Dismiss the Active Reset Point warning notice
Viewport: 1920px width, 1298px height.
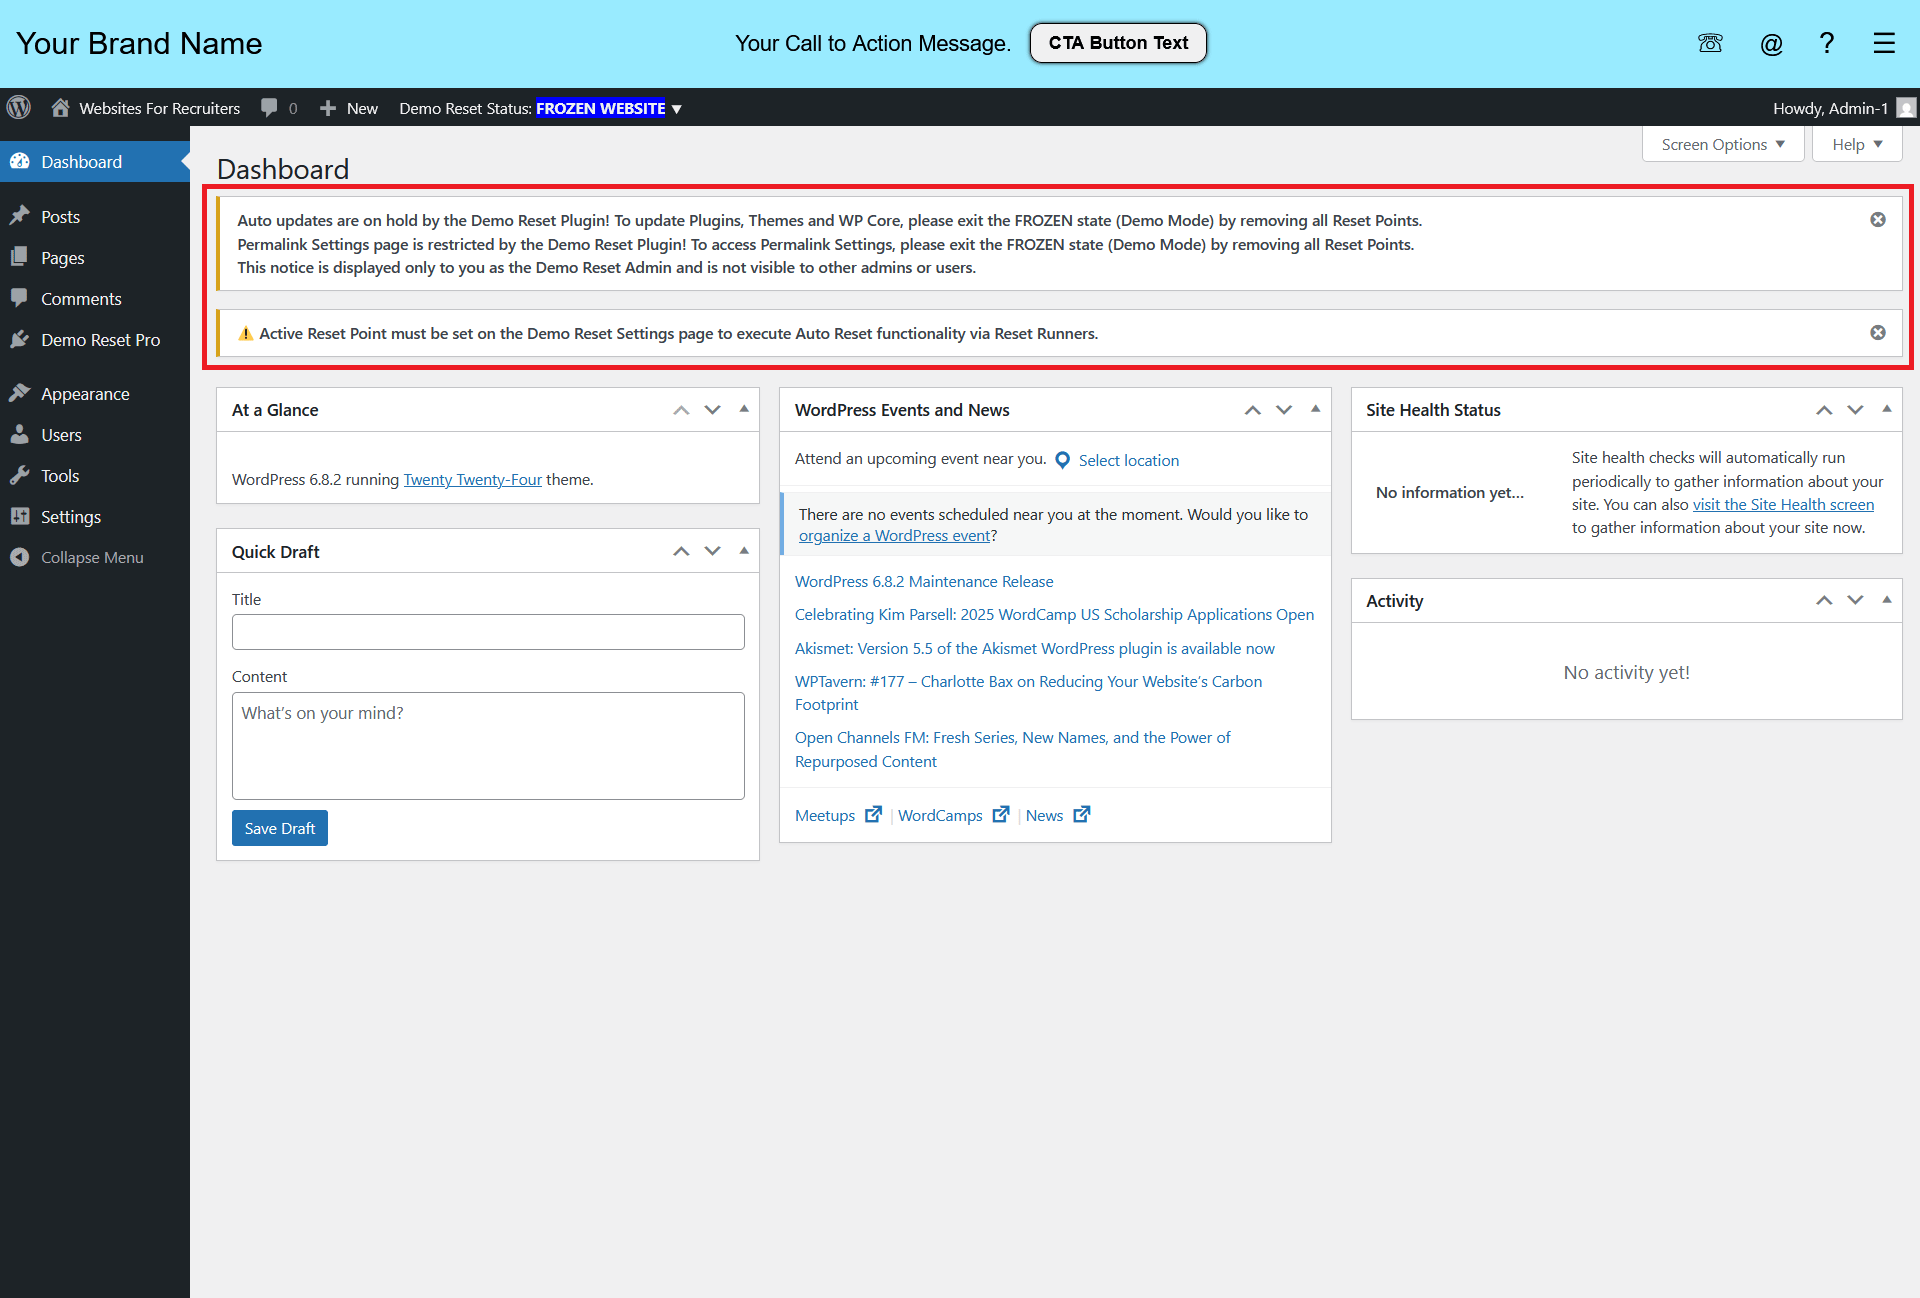click(1878, 333)
